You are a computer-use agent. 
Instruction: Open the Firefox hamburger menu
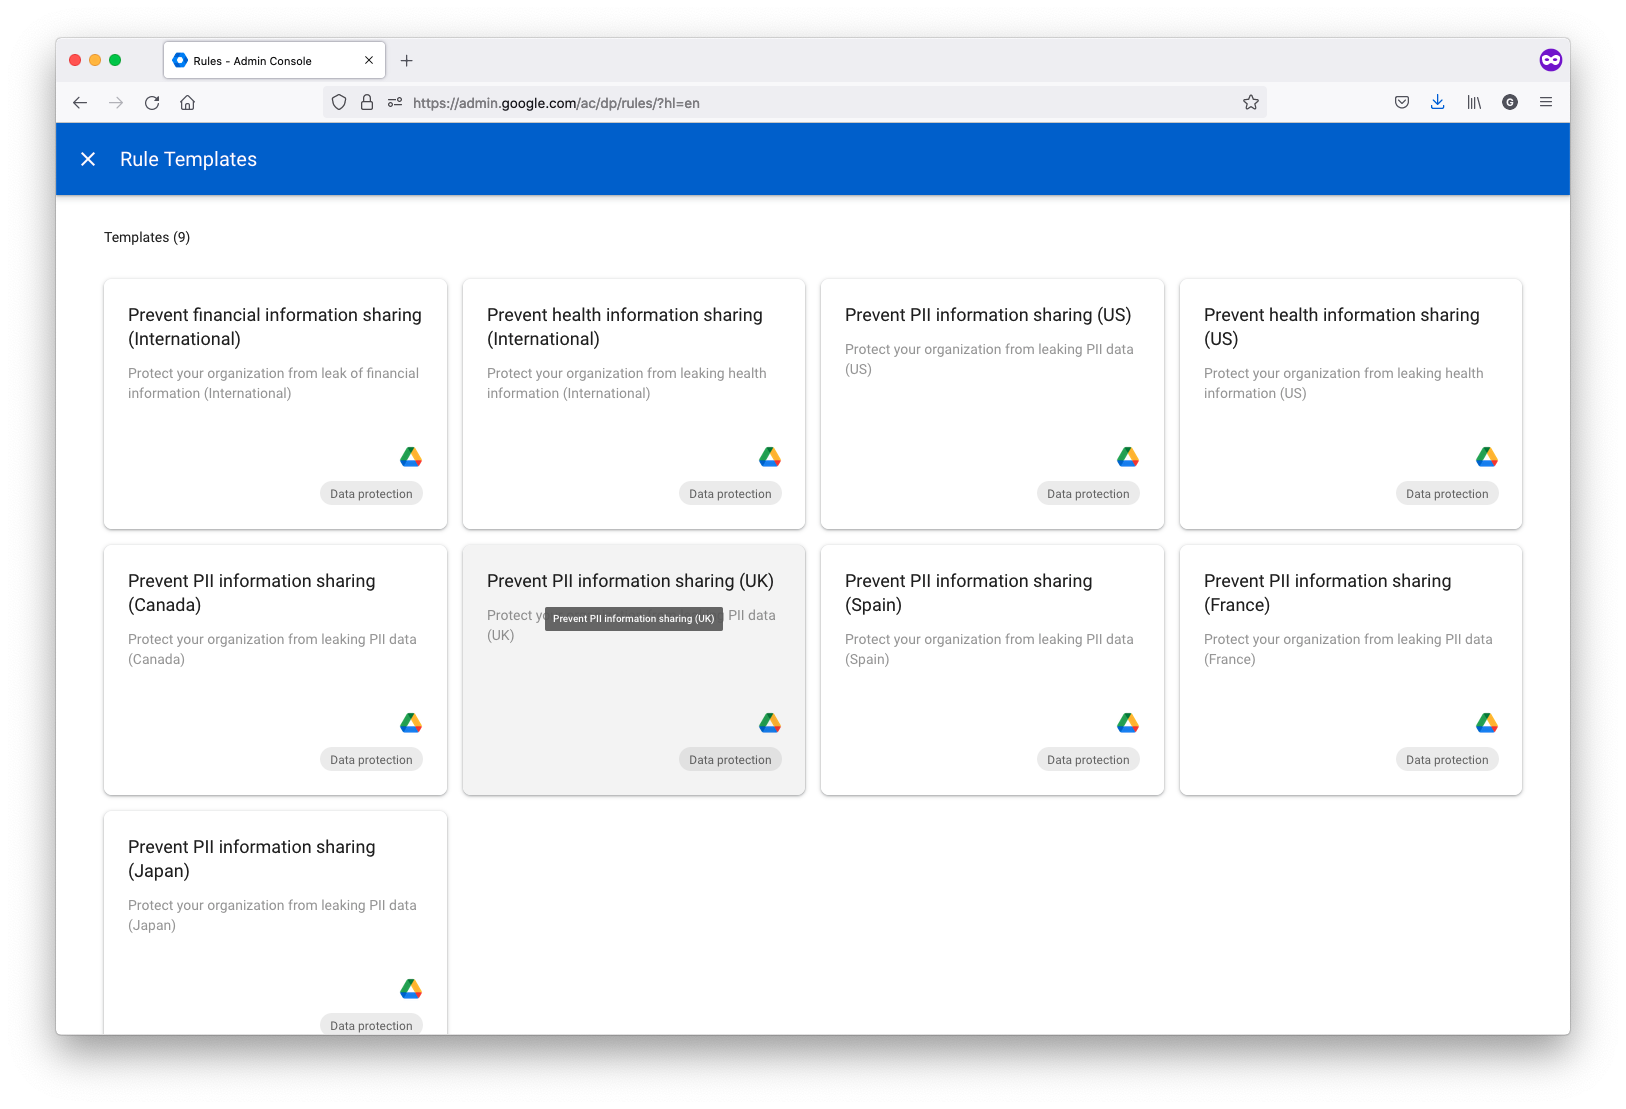(1546, 102)
